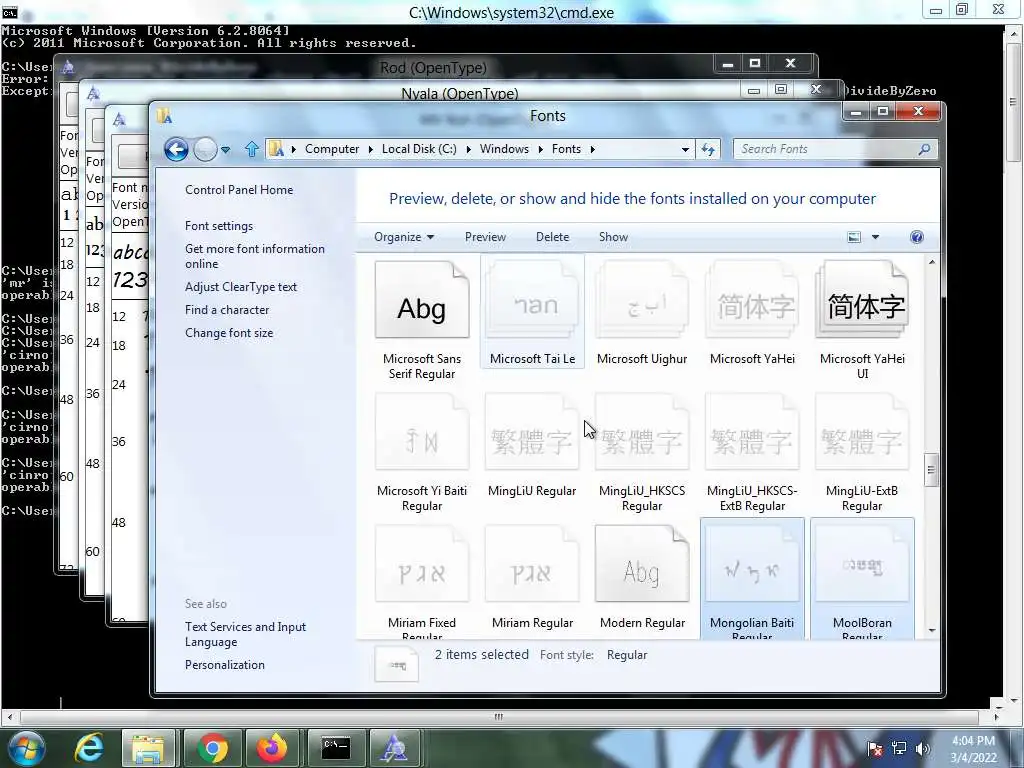Open Get more font information online

[255, 256]
